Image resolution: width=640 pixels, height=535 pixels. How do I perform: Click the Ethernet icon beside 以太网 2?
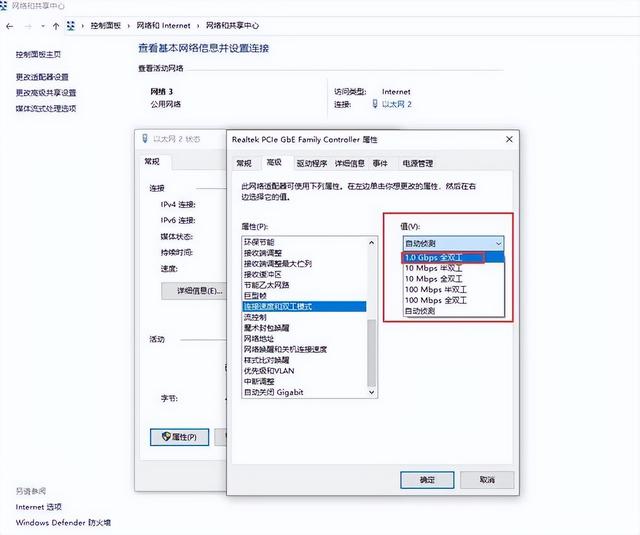[375, 104]
